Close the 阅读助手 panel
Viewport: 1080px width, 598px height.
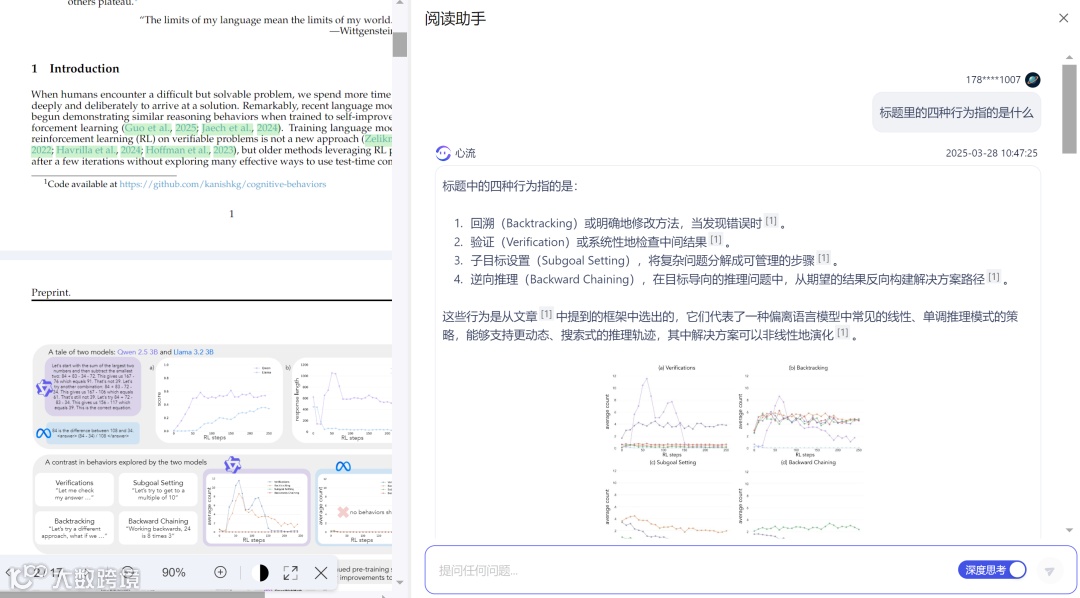click(x=1063, y=19)
